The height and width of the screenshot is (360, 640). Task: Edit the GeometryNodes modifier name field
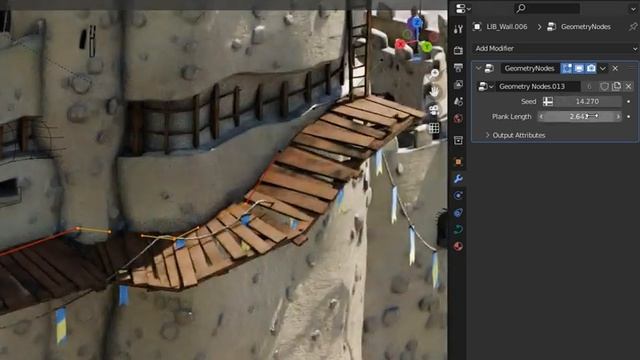[529, 68]
